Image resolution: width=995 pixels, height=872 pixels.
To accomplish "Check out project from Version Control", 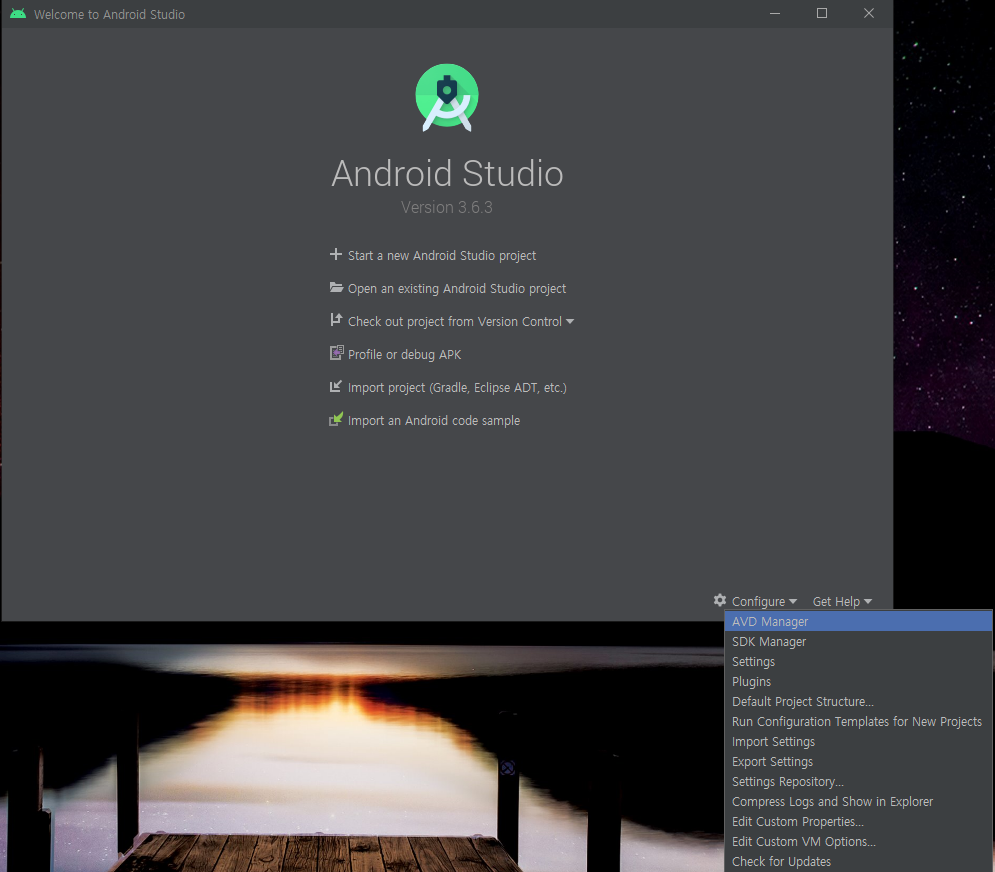I will point(454,321).
